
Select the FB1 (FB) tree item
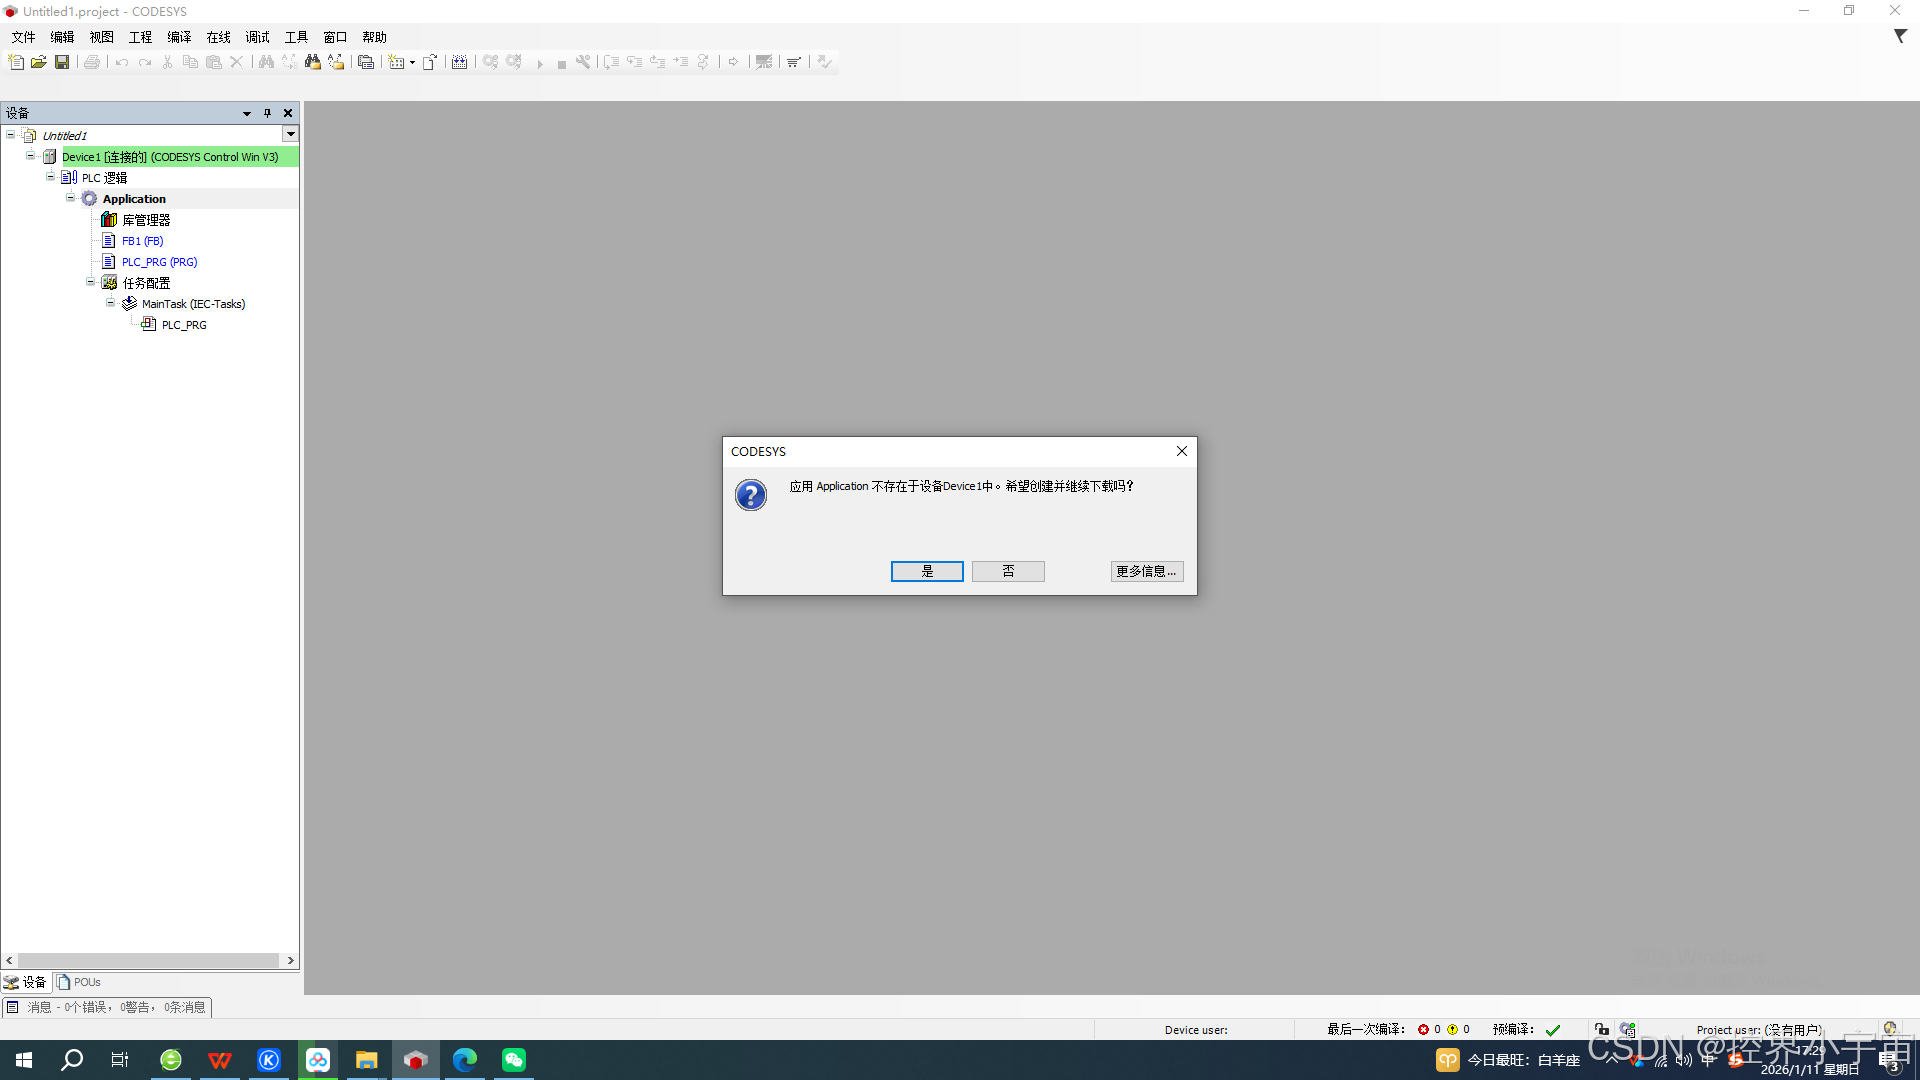coord(142,241)
